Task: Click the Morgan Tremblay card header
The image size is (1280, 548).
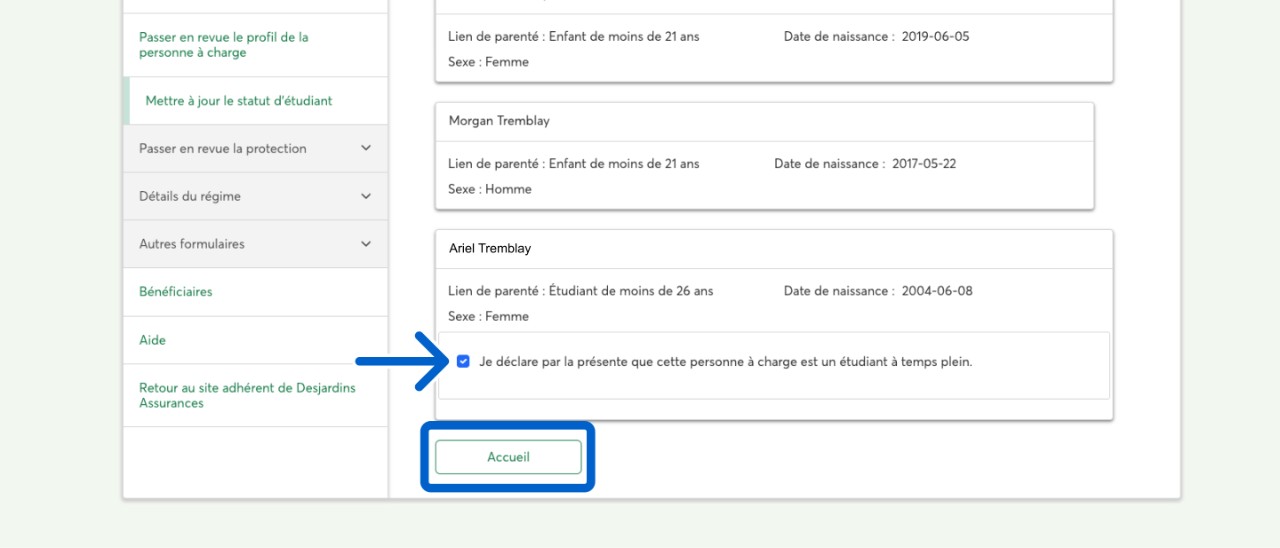Action: click(x=499, y=121)
